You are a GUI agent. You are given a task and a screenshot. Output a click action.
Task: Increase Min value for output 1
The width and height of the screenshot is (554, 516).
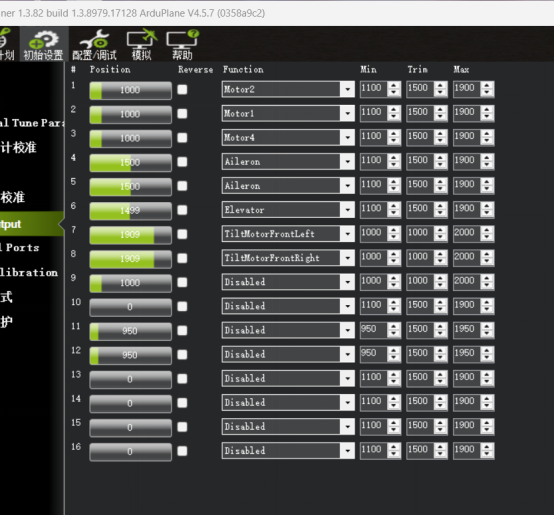(394, 86)
